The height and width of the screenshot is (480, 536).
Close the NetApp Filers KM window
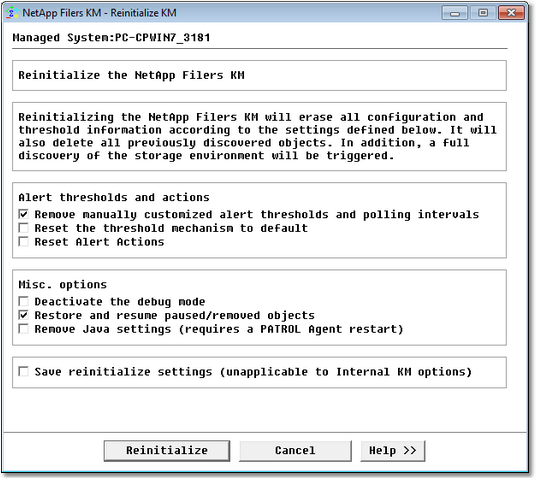pos(511,13)
